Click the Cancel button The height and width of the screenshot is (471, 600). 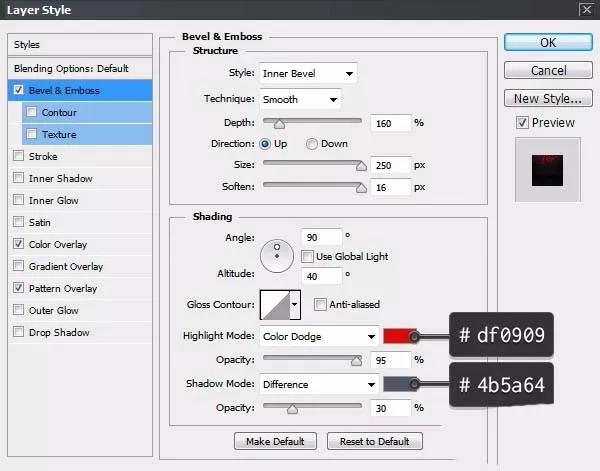548,70
